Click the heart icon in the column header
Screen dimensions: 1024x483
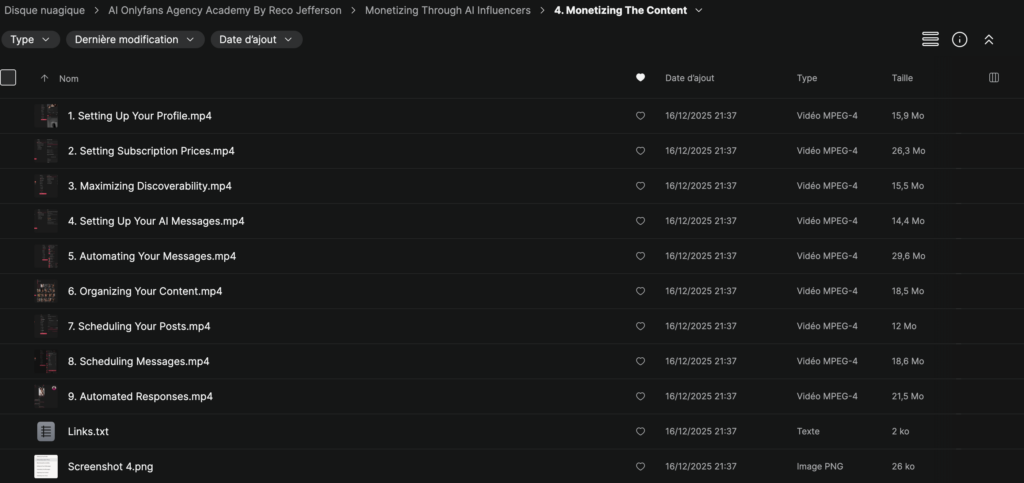coord(640,78)
